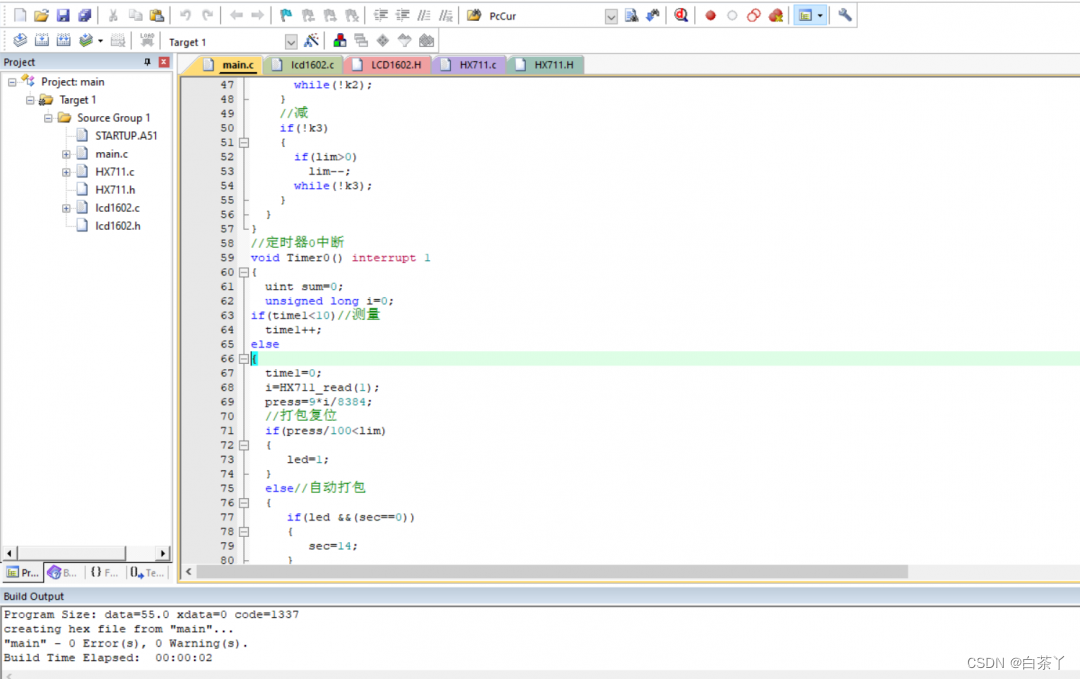
Task: Select STARTUP.A51 in project tree
Action: 126,136
